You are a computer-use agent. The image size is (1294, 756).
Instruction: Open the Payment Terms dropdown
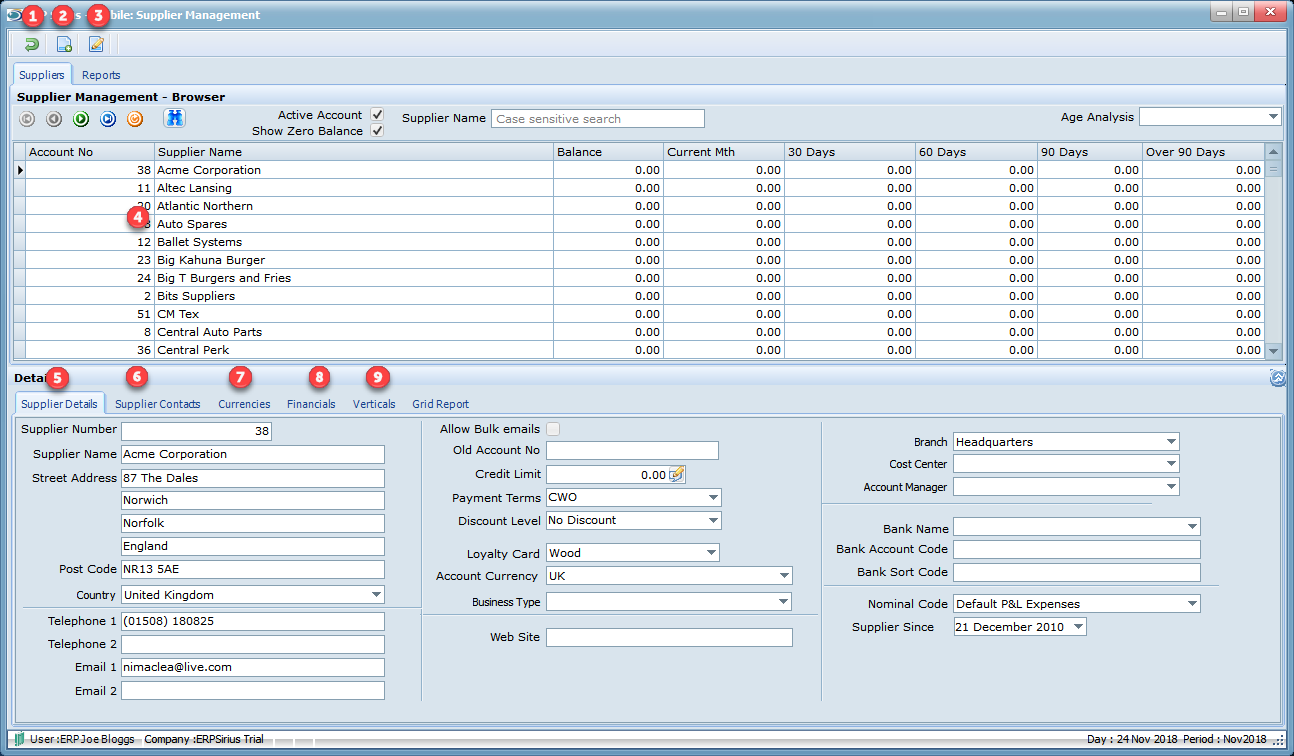(x=713, y=497)
